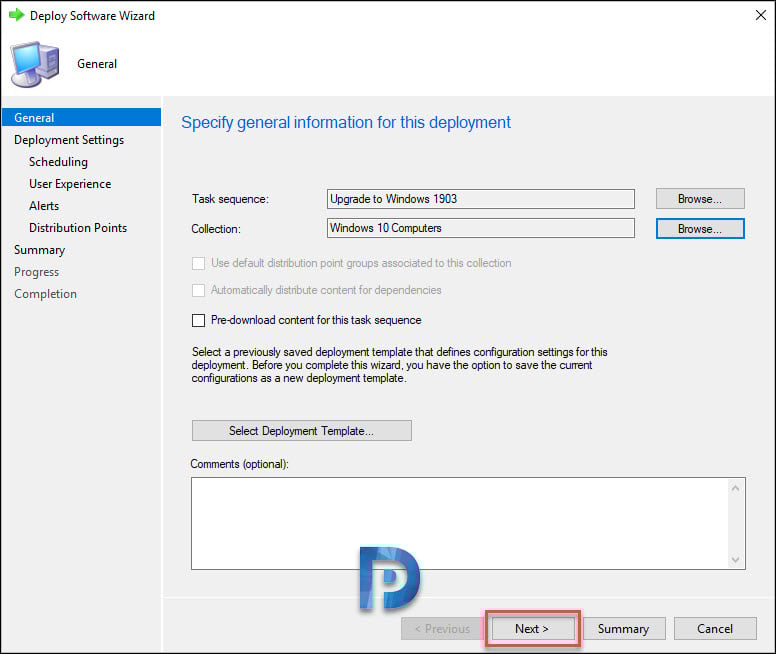Click the comments box scroll down arrow
776x654 pixels.
(735, 559)
